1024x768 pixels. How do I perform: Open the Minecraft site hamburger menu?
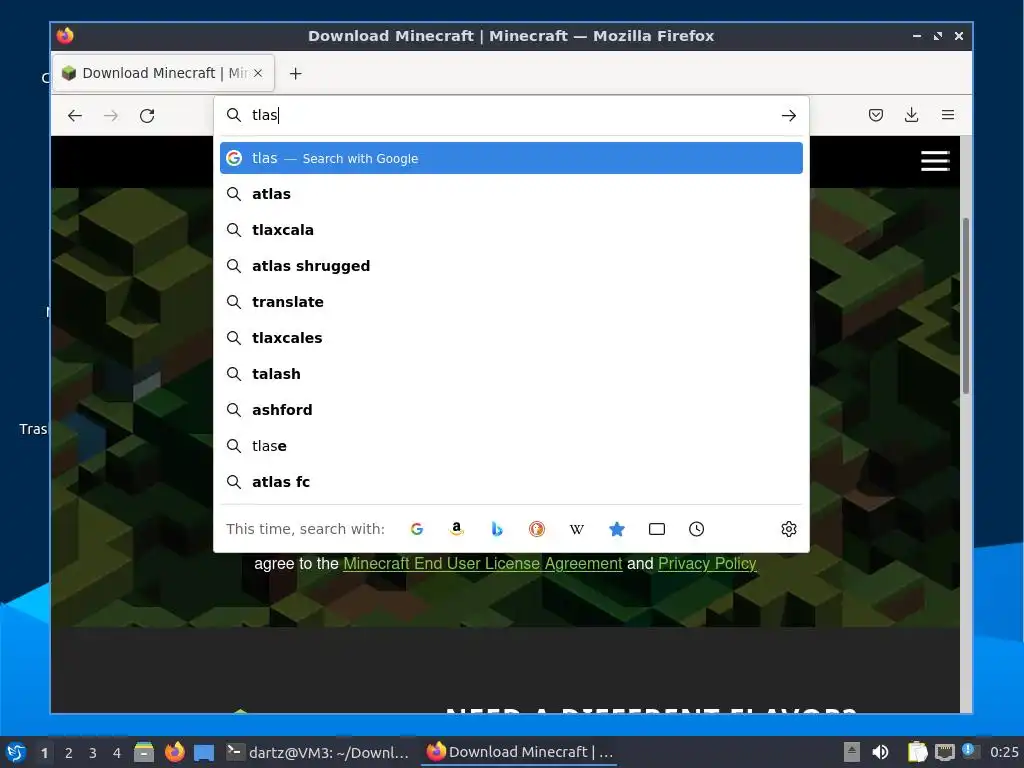coord(935,161)
